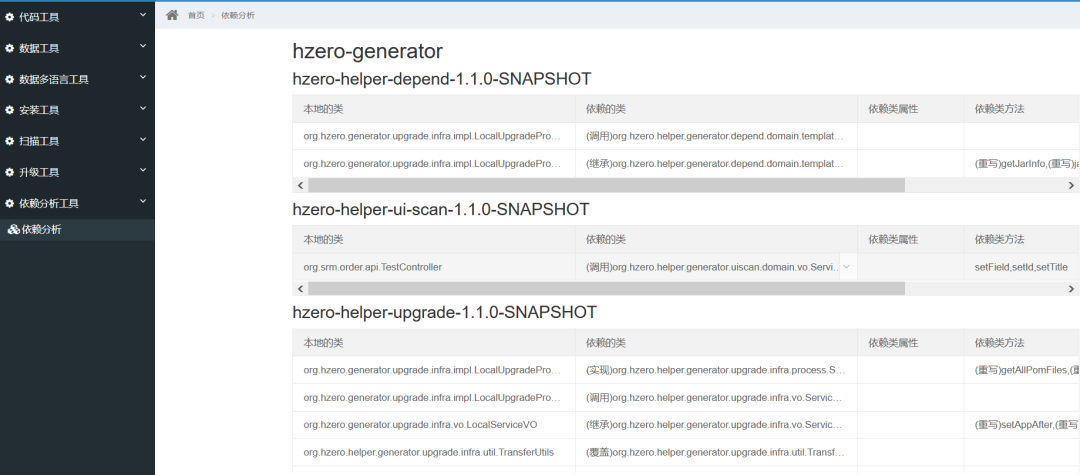Click the gear icon beside 升级工具
Image resolution: width=1080 pixels, height=475 pixels.
pyautogui.click(x=11, y=172)
